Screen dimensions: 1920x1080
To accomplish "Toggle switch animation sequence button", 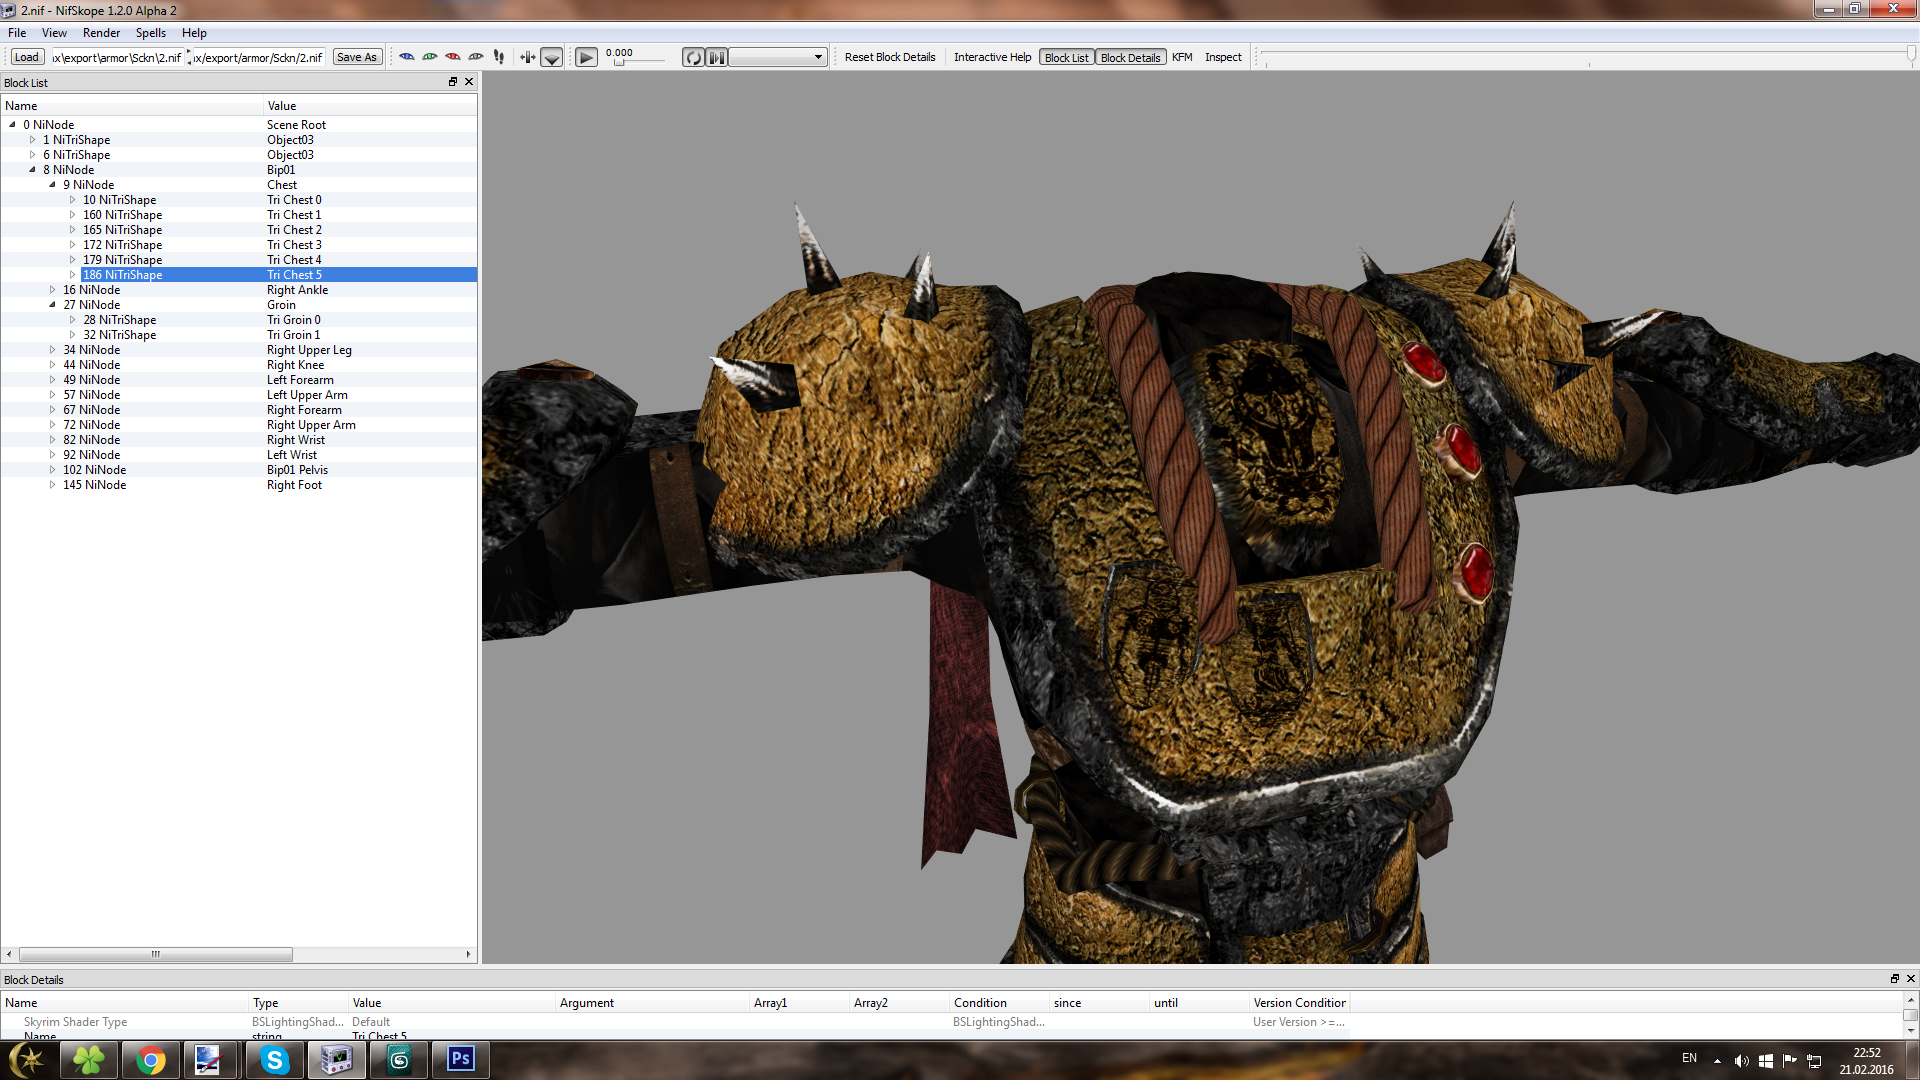I will [717, 57].
